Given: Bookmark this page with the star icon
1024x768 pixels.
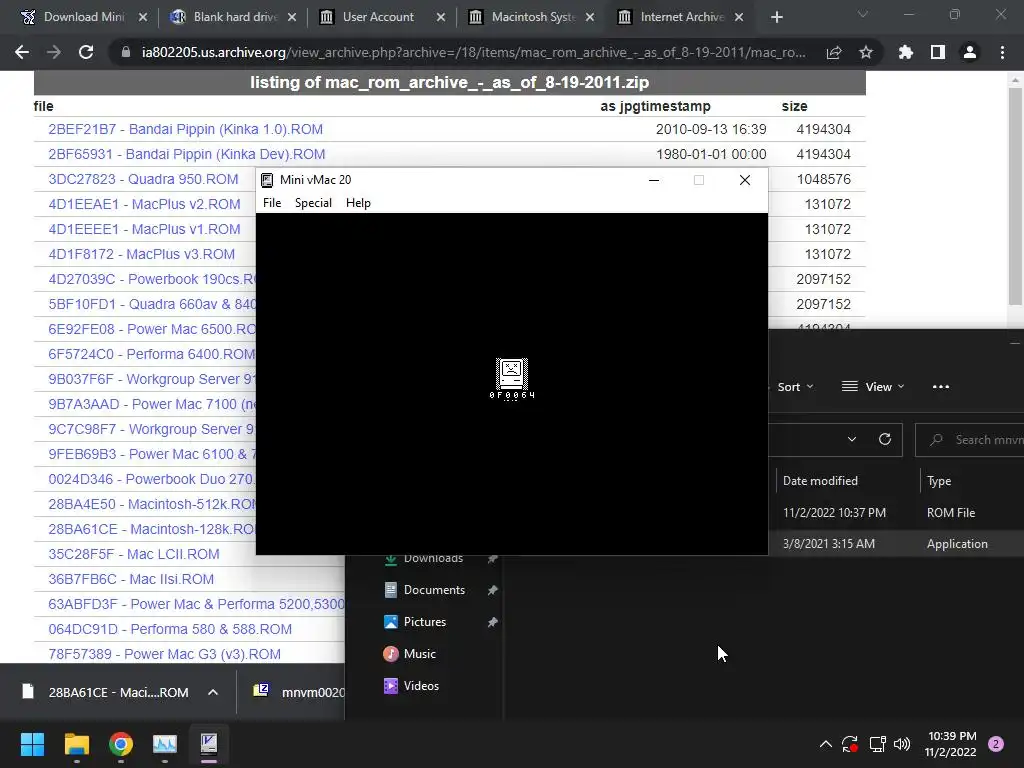Looking at the screenshot, I should tap(866, 52).
